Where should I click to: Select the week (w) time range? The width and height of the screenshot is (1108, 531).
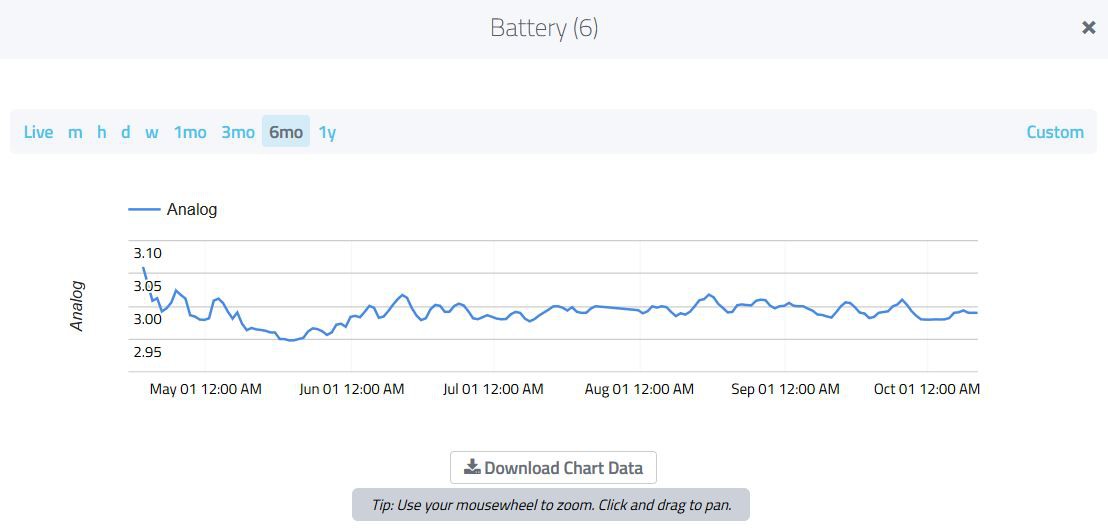coord(151,132)
